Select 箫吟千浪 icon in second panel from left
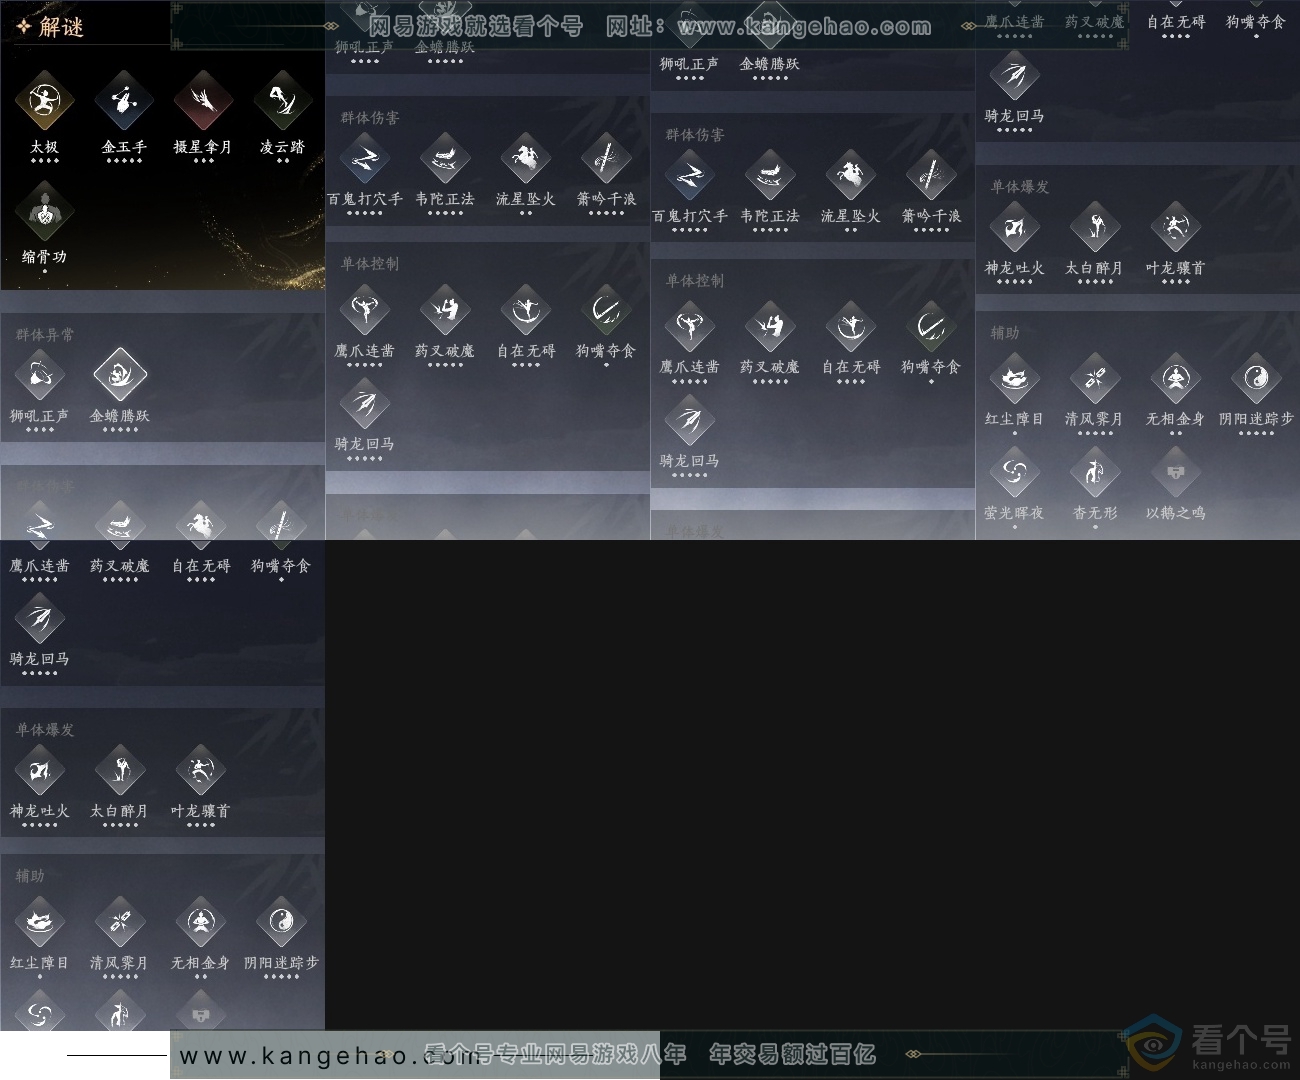The height and width of the screenshot is (1080, 1300). [x=606, y=158]
